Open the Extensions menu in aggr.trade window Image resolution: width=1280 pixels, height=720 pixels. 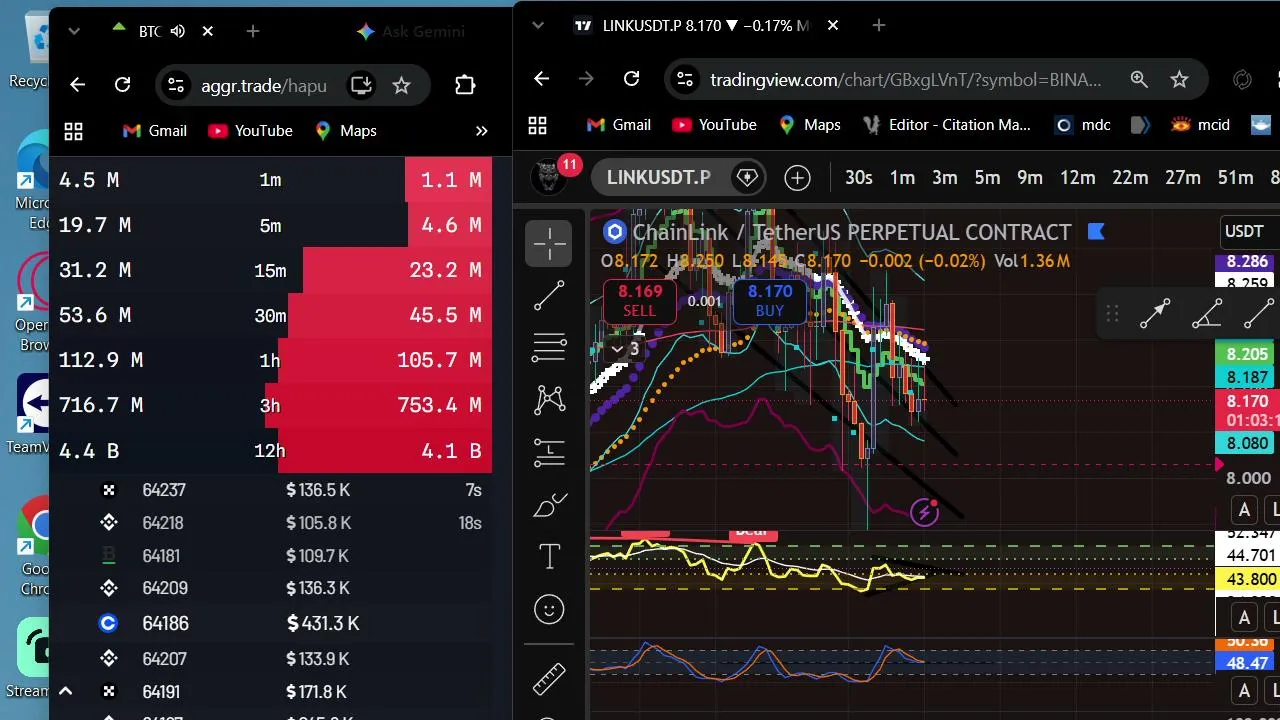click(465, 85)
